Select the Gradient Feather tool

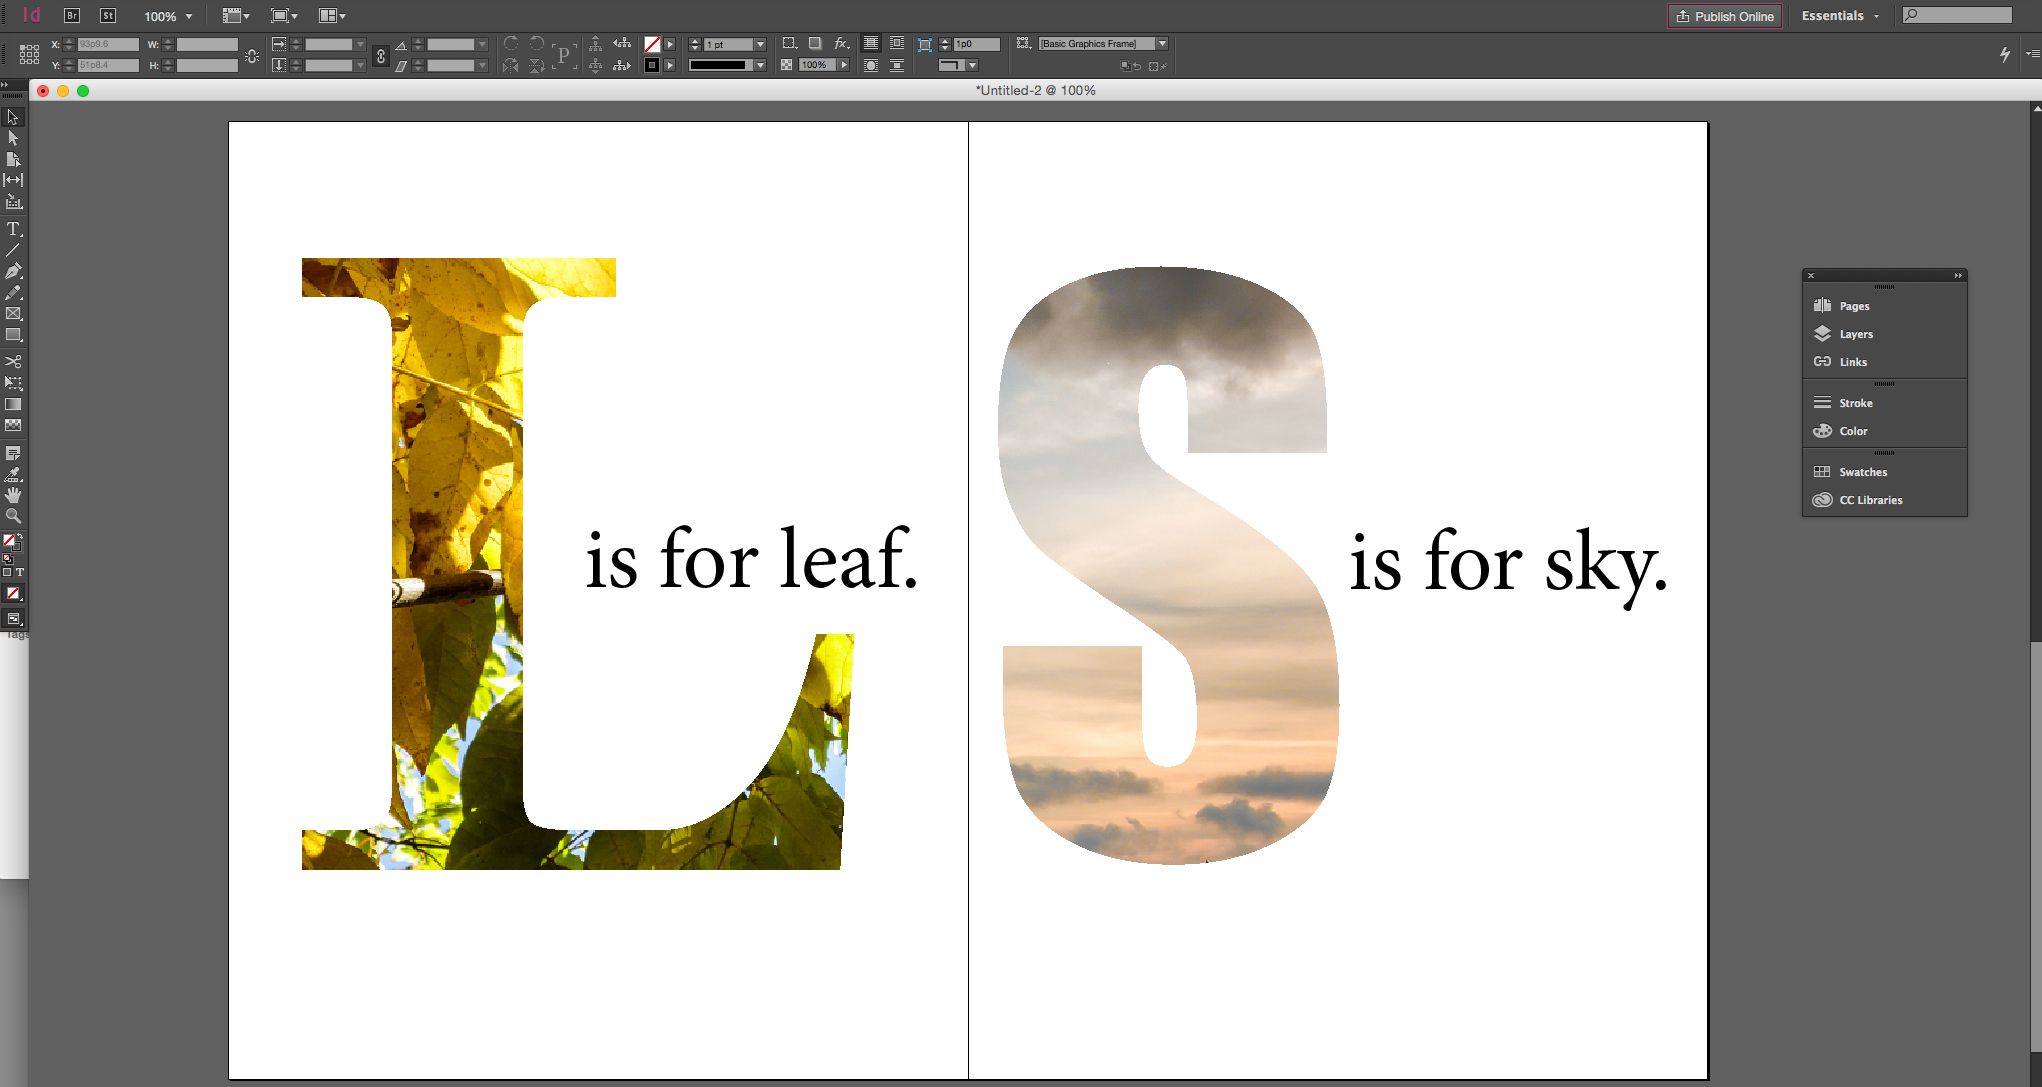(13, 425)
